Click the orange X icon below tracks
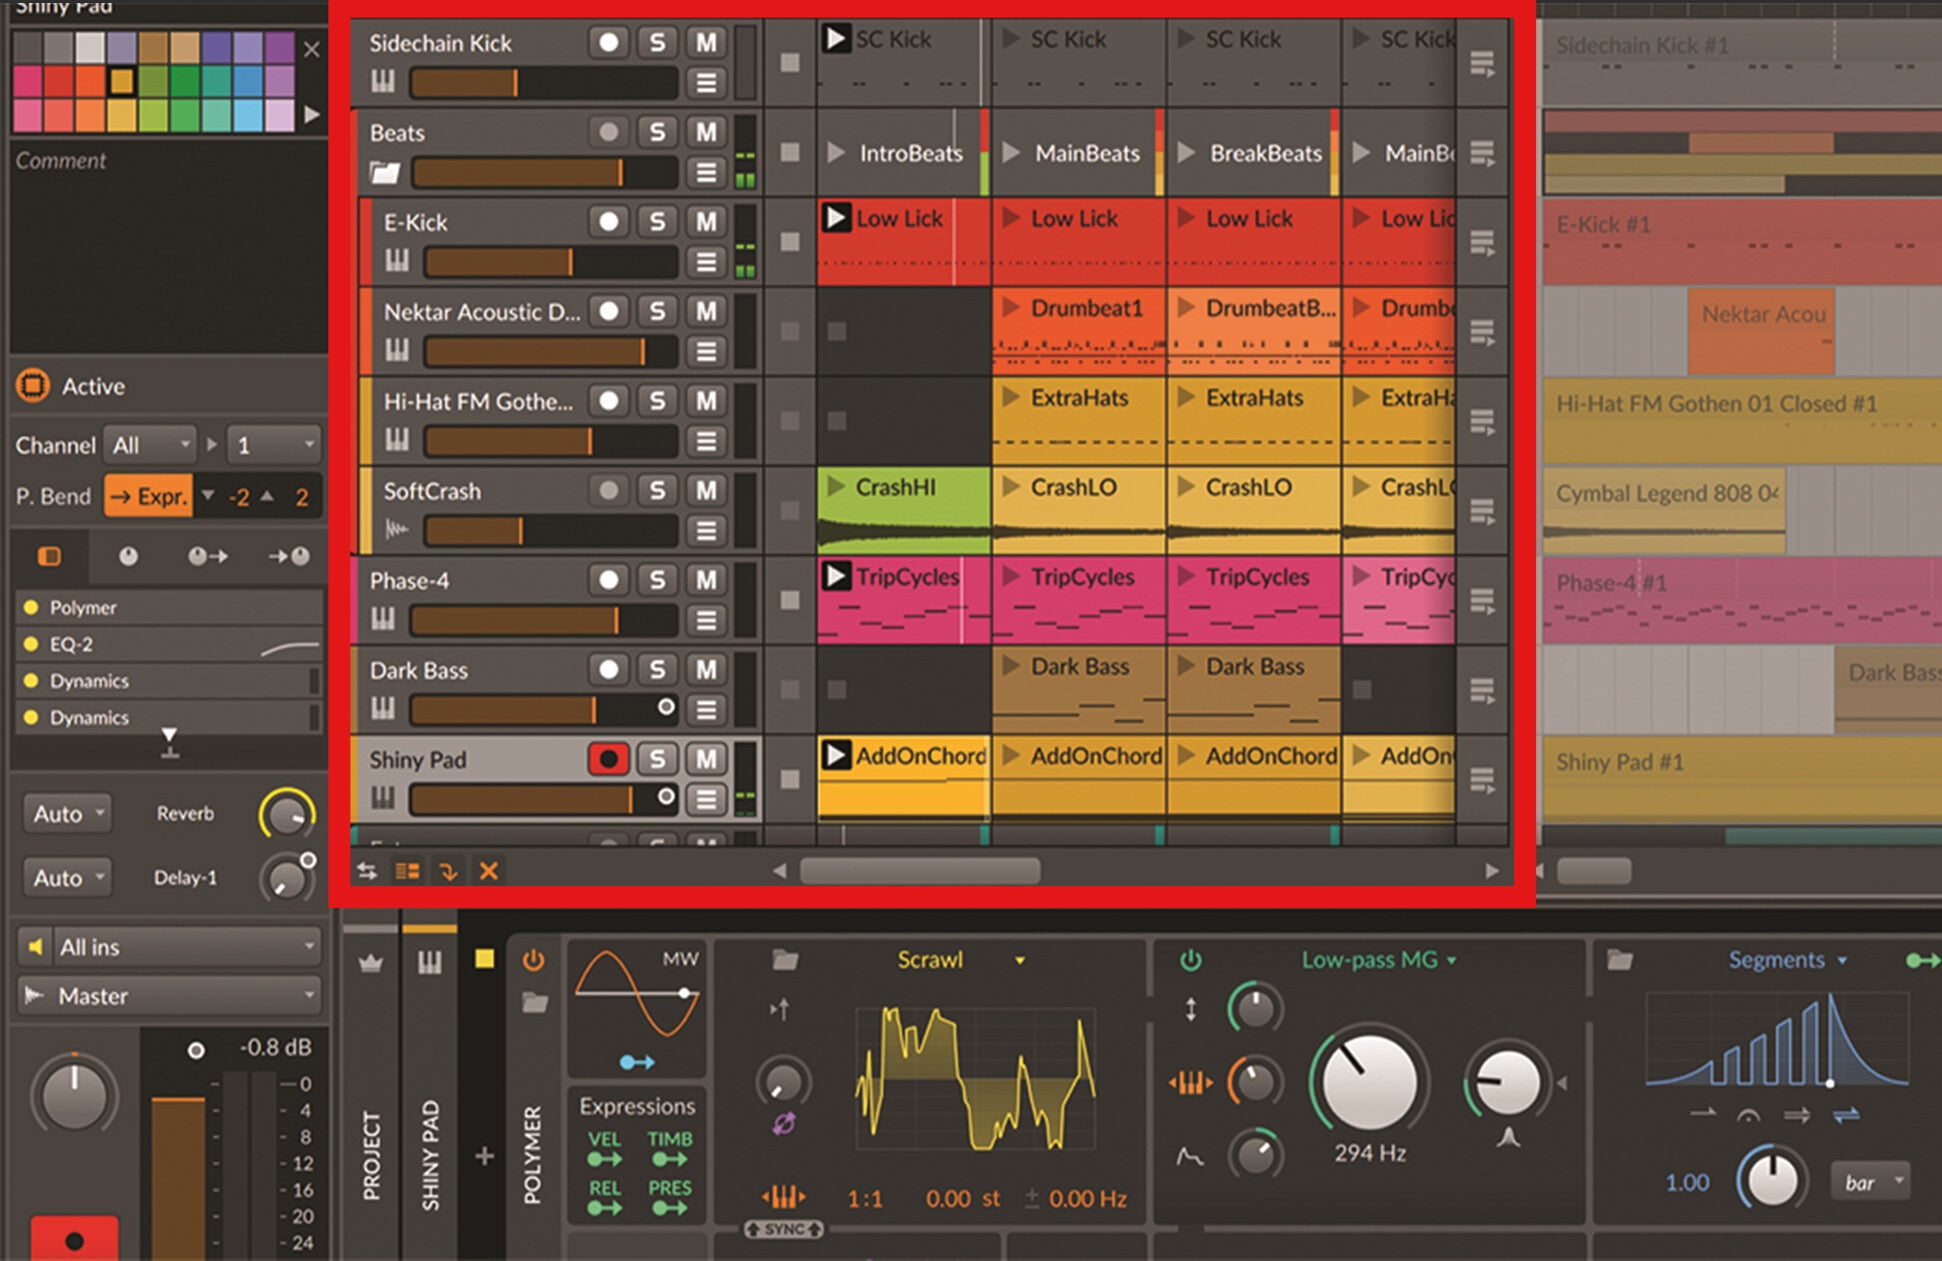The image size is (1942, 1261). point(488,871)
